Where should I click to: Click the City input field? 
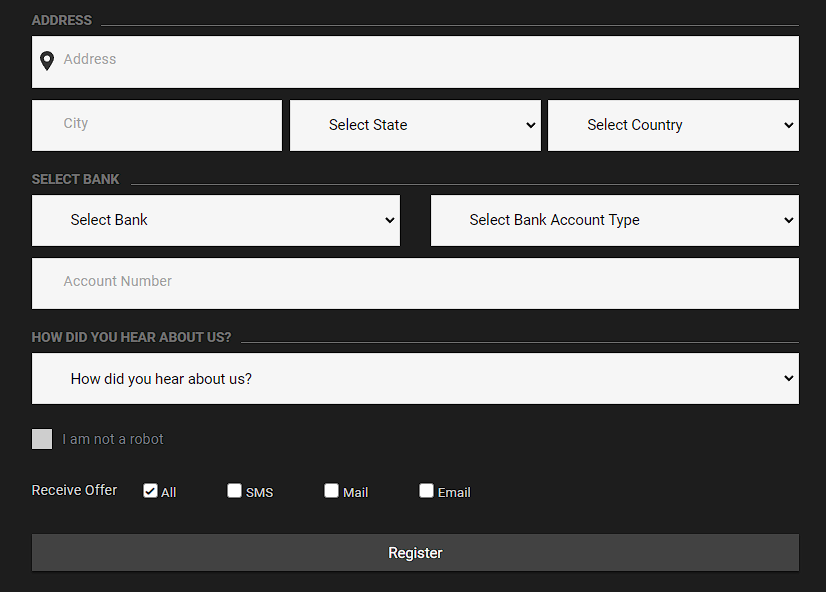156,125
